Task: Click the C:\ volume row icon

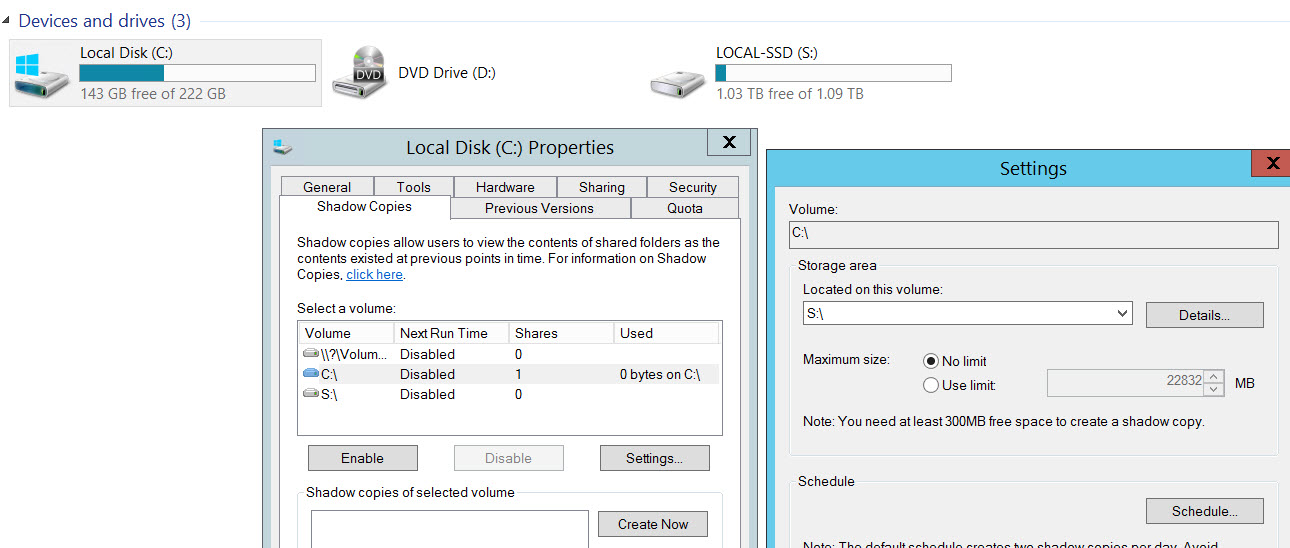Action: (311, 374)
